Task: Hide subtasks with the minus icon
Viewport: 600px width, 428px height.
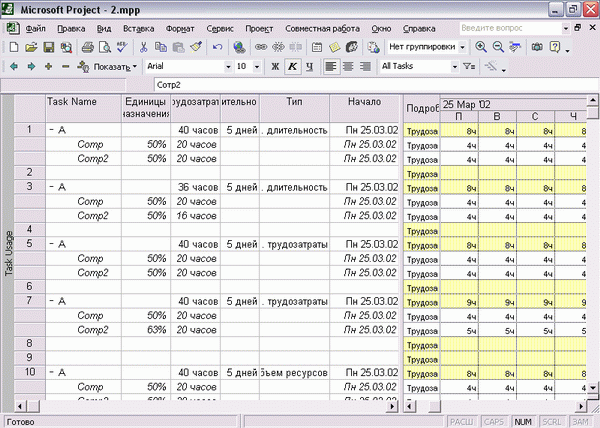Action: pyautogui.click(x=65, y=67)
